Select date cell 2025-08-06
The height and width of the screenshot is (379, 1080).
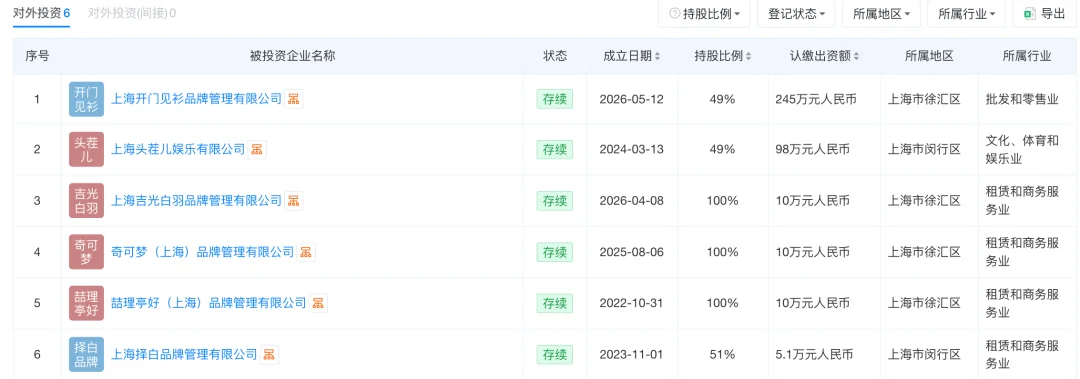[x=632, y=252]
